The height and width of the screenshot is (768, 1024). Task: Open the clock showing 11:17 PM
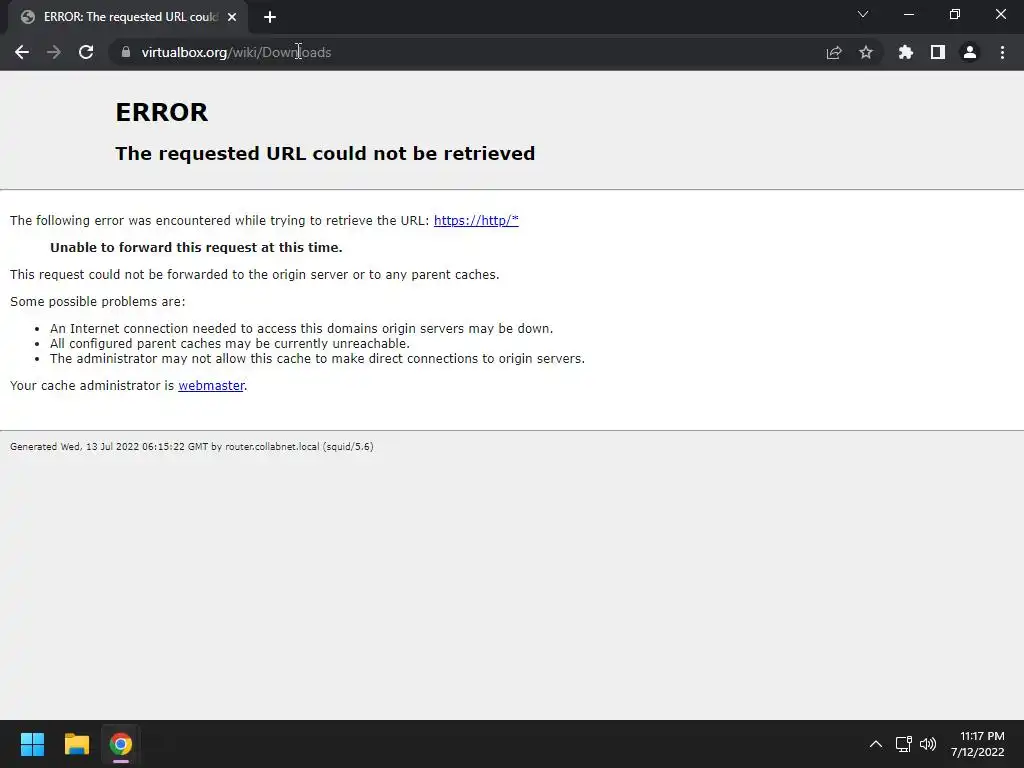pyautogui.click(x=978, y=744)
